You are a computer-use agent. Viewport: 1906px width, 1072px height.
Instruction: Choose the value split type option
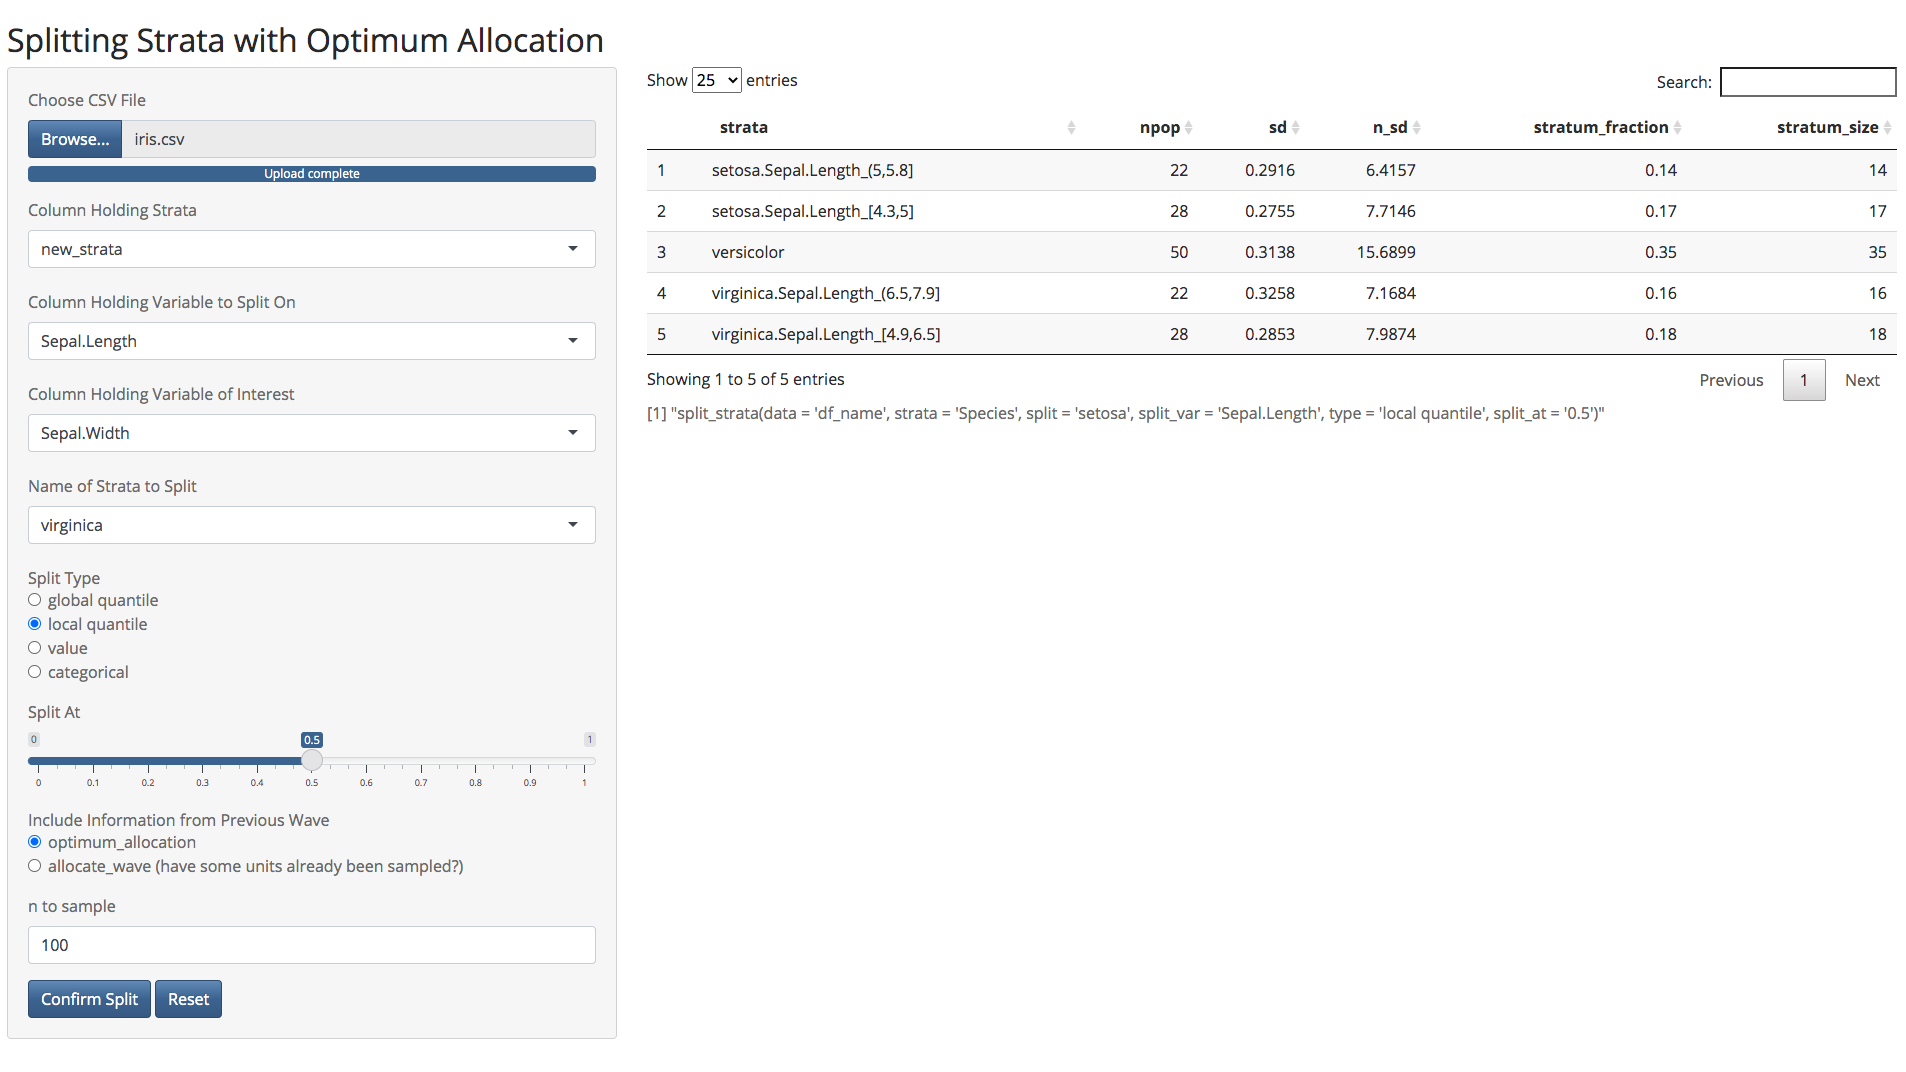35,648
